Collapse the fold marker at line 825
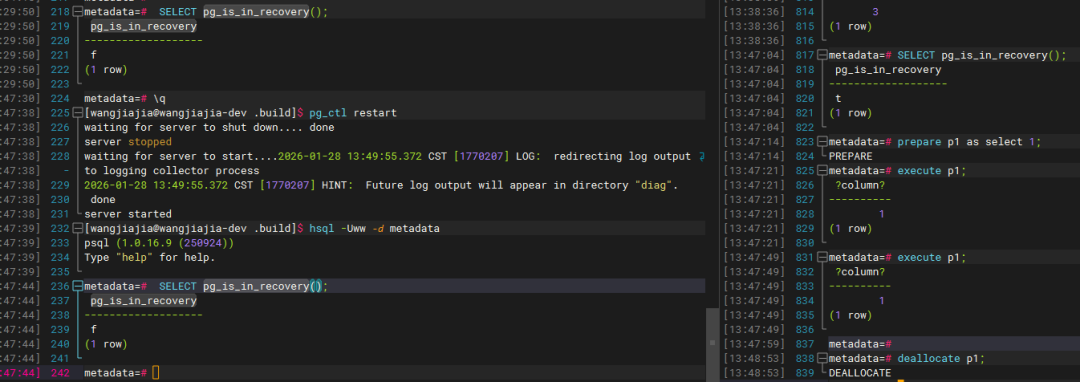Viewport: 1080px width, 382px height. (823, 171)
